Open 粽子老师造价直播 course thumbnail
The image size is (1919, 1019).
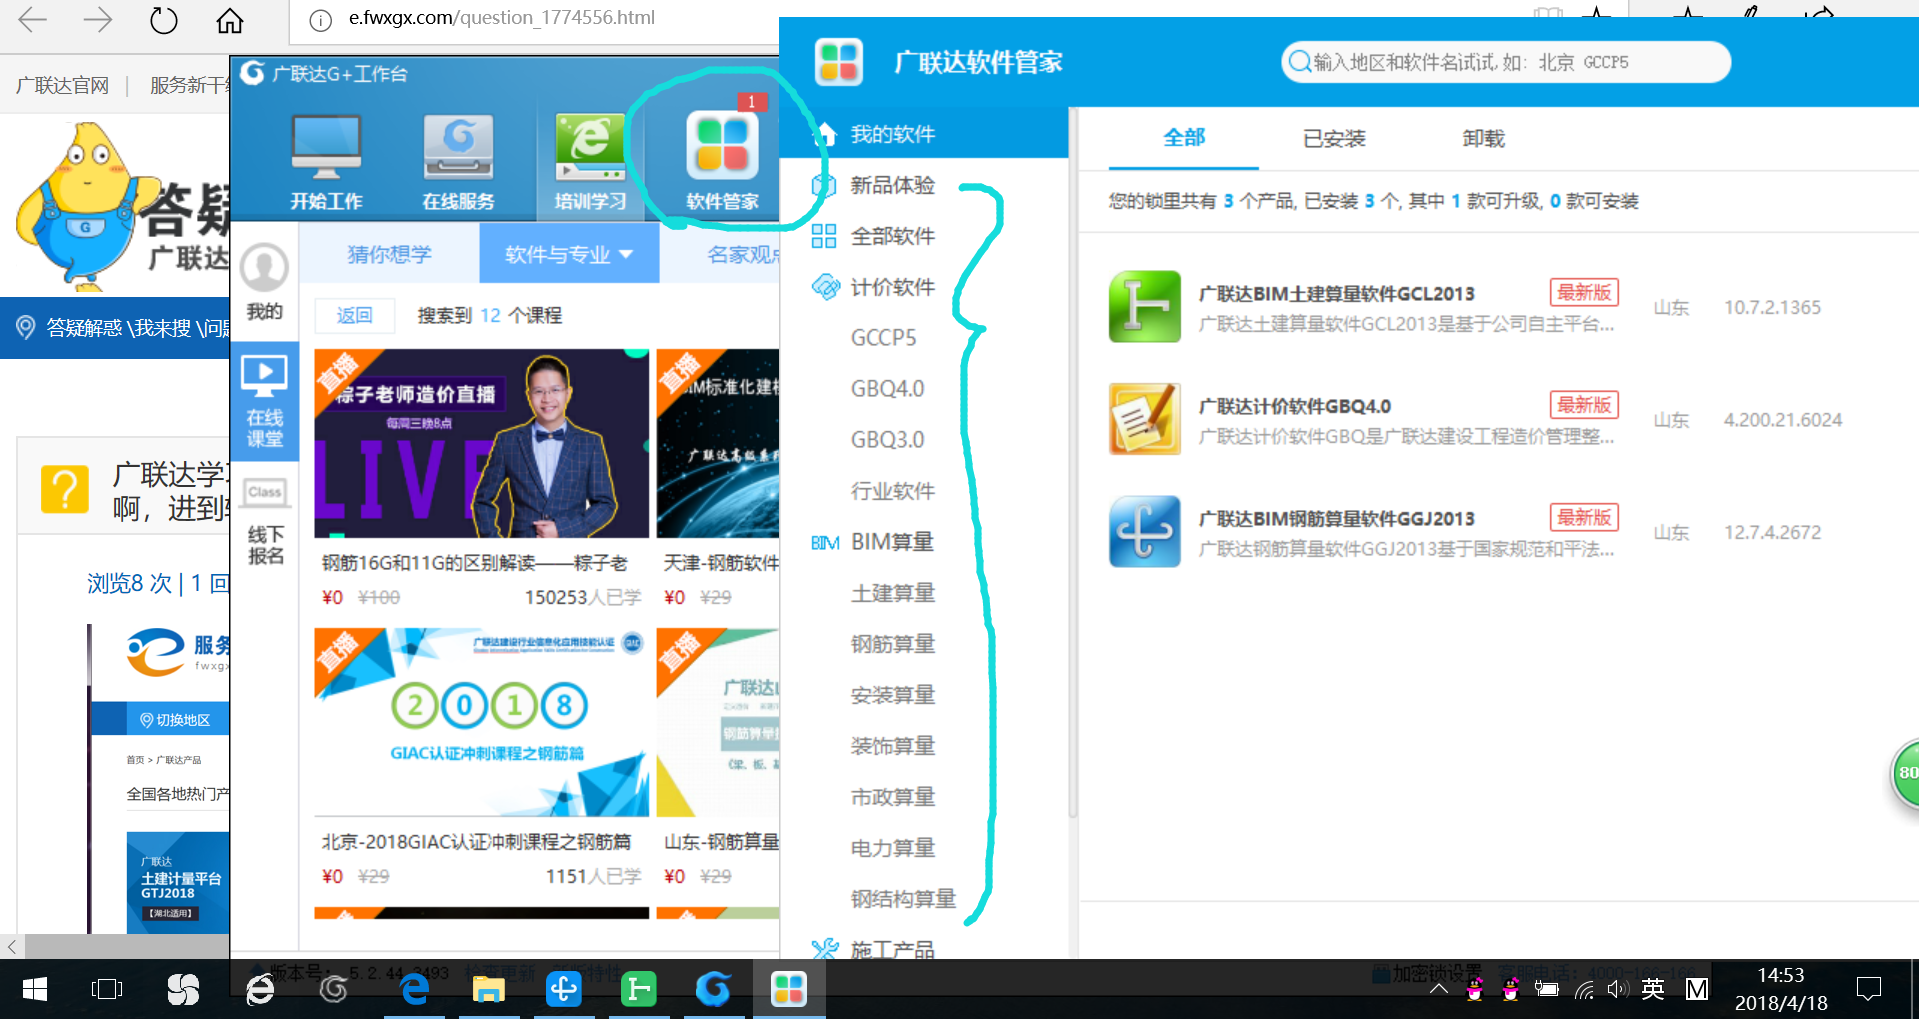click(482, 443)
